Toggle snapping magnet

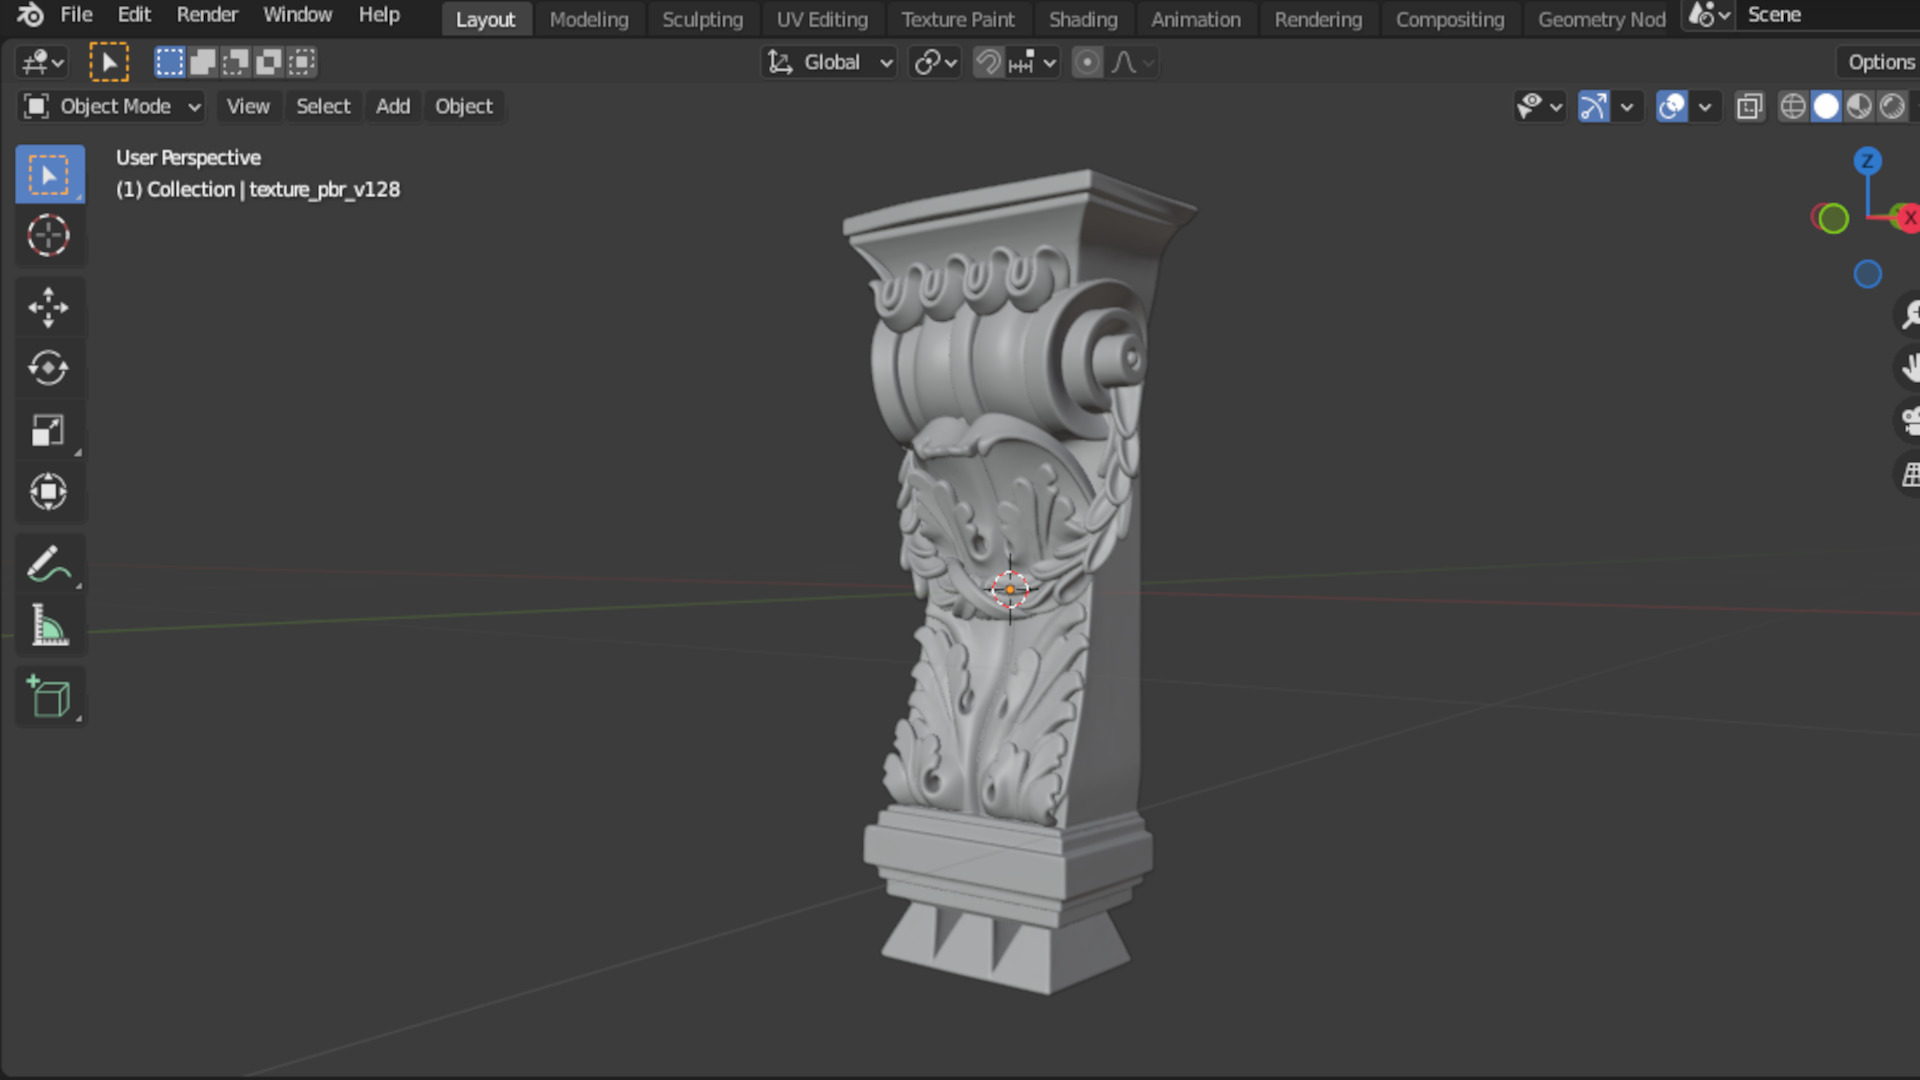988,63
